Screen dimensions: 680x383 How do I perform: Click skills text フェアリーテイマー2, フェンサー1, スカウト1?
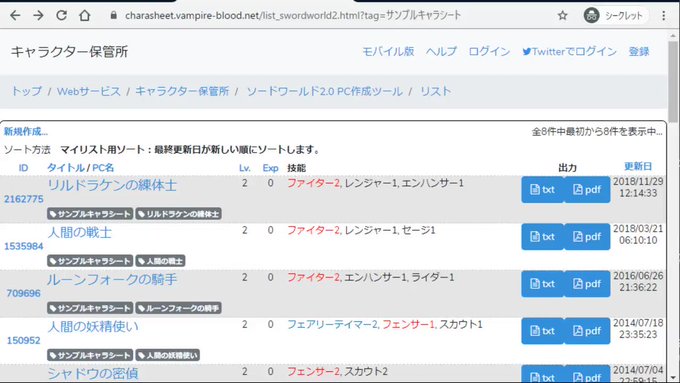(x=385, y=324)
